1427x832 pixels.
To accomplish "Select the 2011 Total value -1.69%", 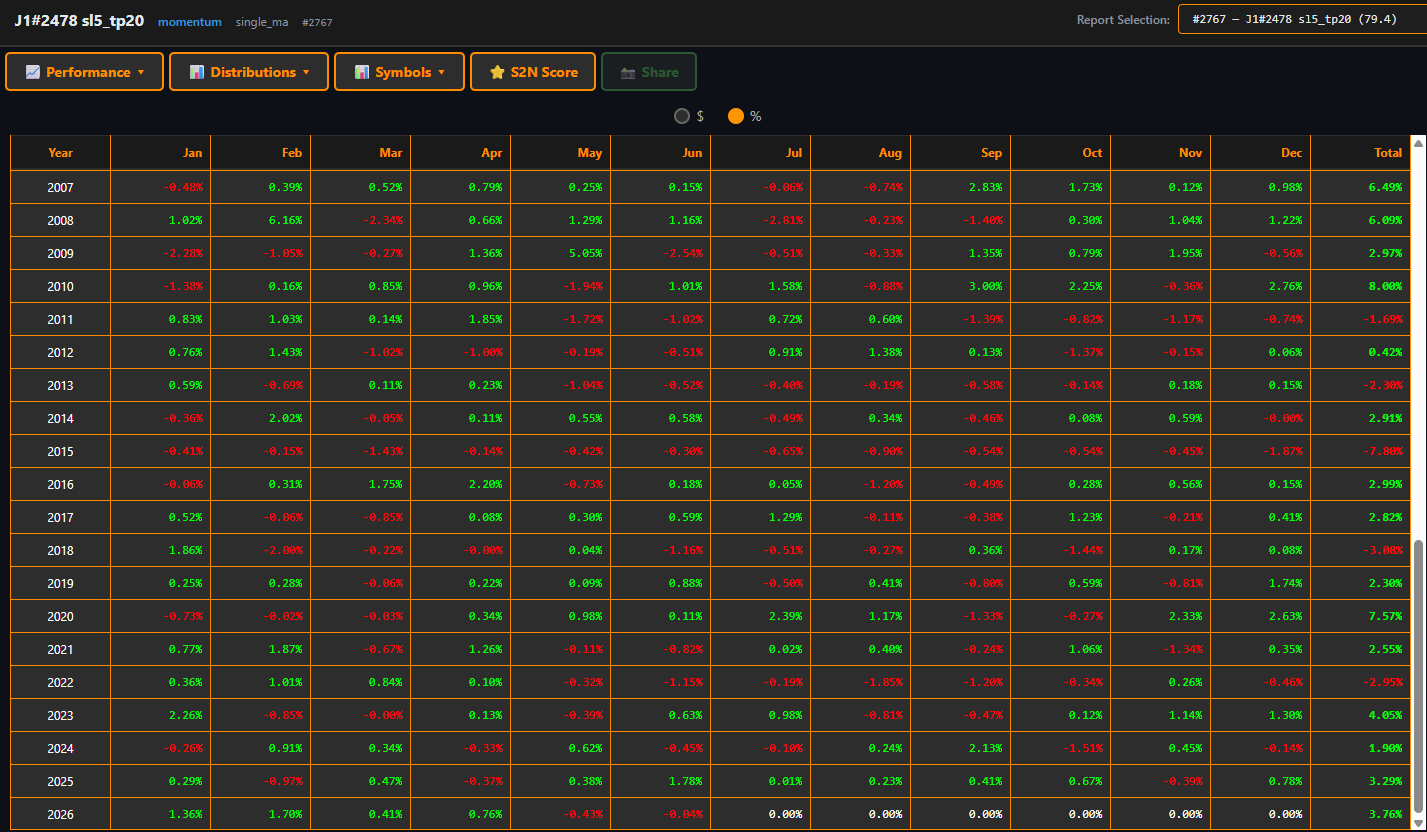I will (x=1382, y=319).
